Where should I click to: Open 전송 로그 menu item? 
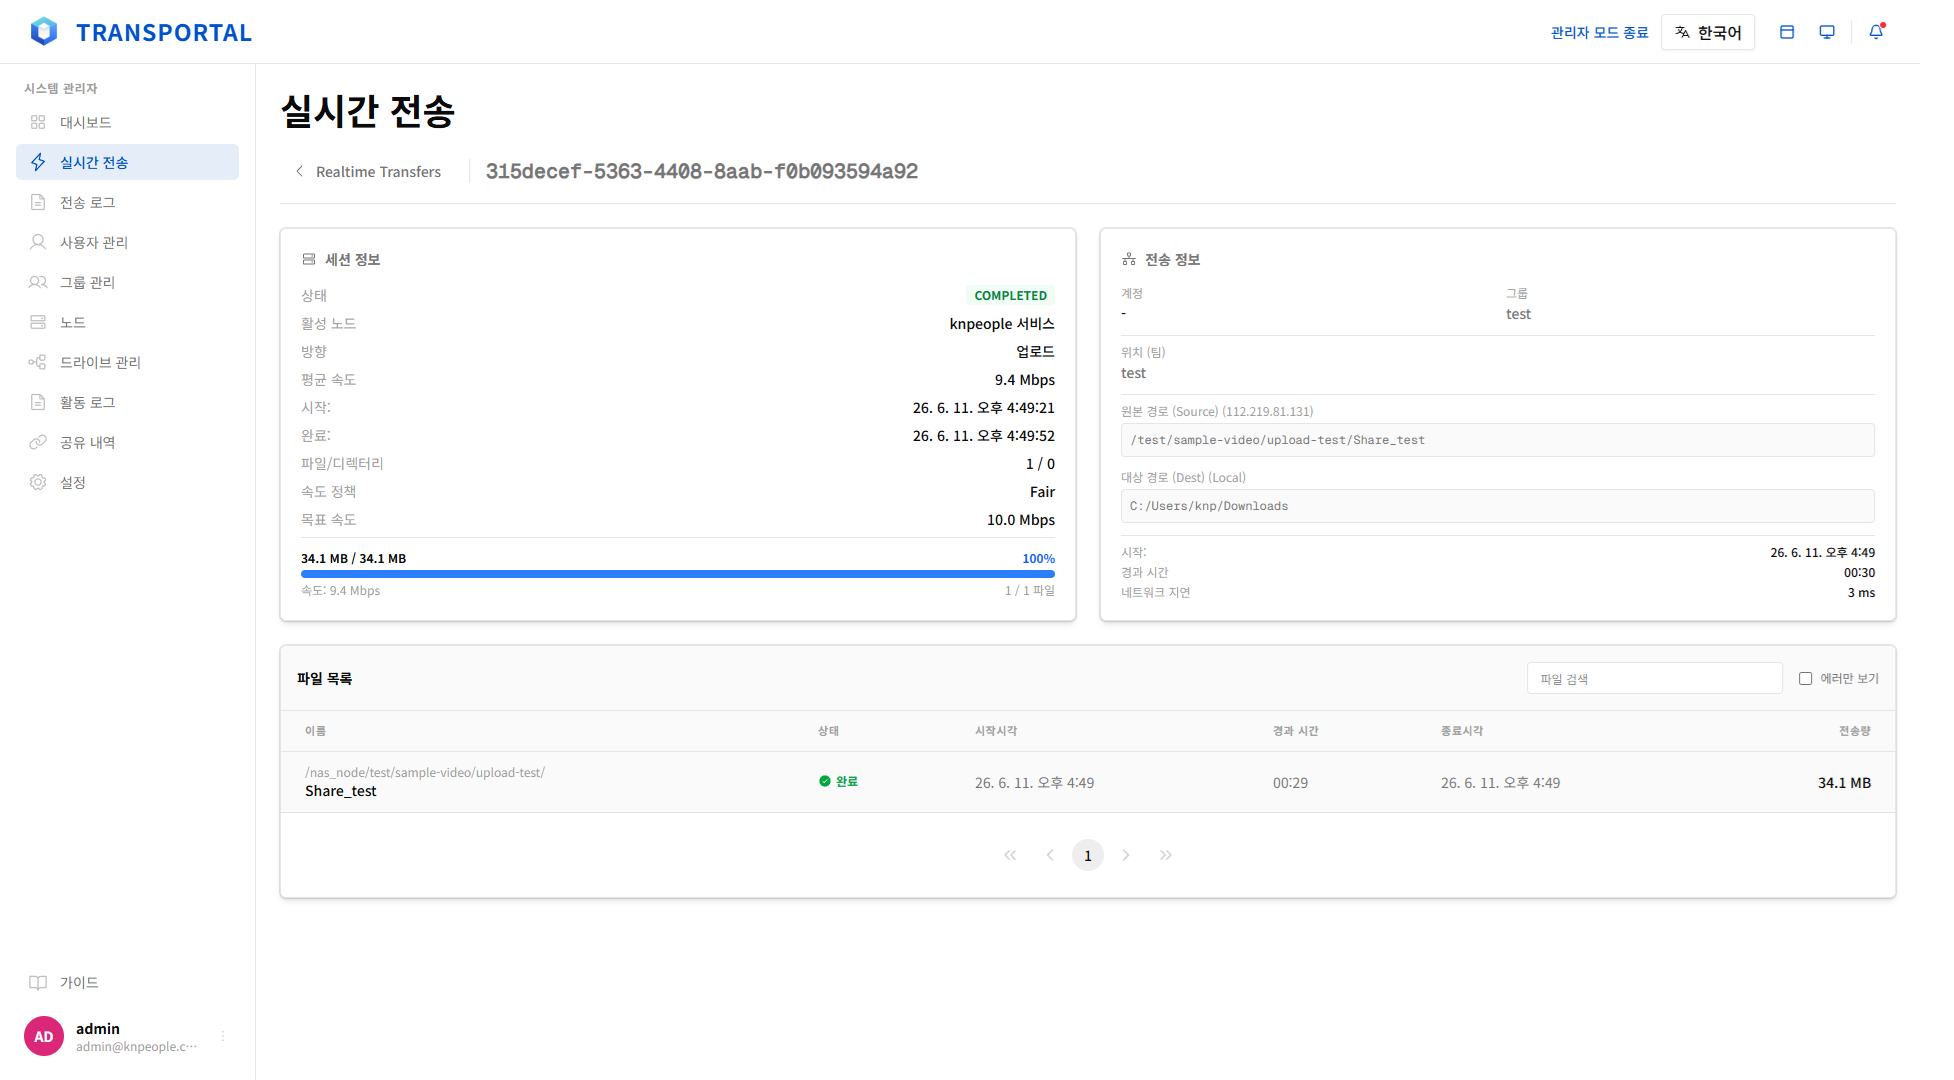[x=127, y=202]
